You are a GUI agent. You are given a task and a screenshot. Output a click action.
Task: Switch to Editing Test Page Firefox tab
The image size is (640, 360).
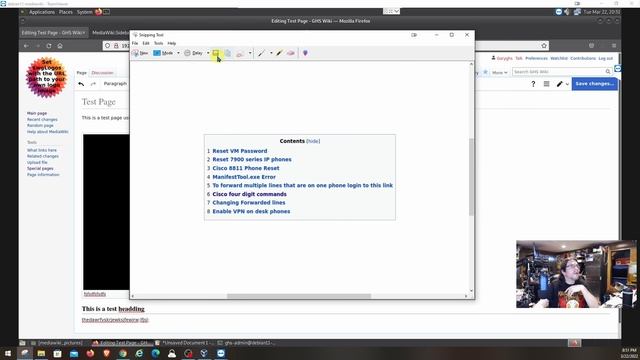click(x=53, y=33)
